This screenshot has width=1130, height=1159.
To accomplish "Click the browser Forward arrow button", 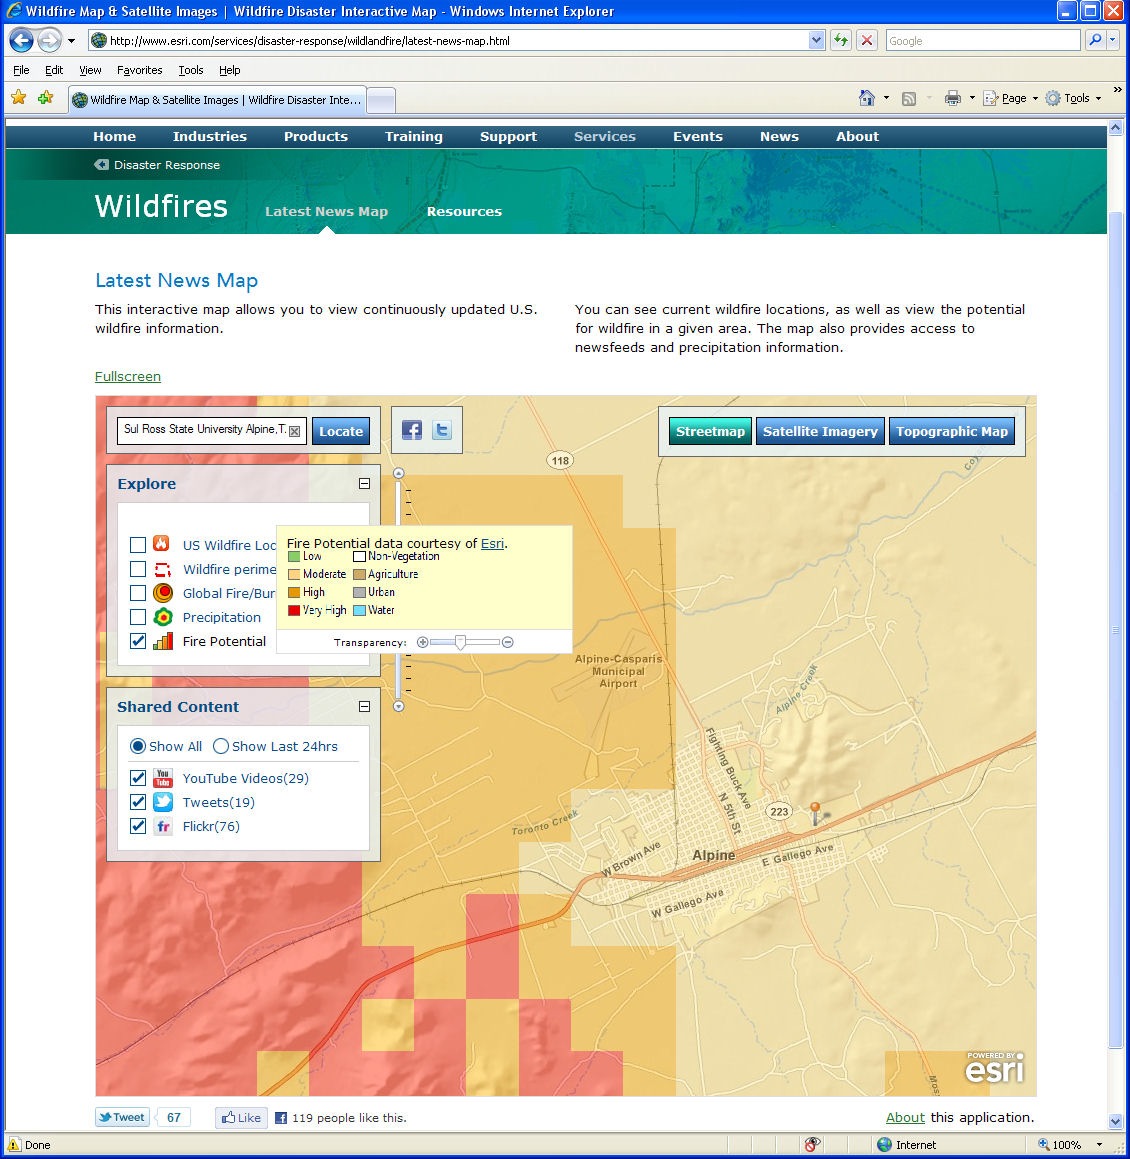I will pyautogui.click(x=49, y=40).
